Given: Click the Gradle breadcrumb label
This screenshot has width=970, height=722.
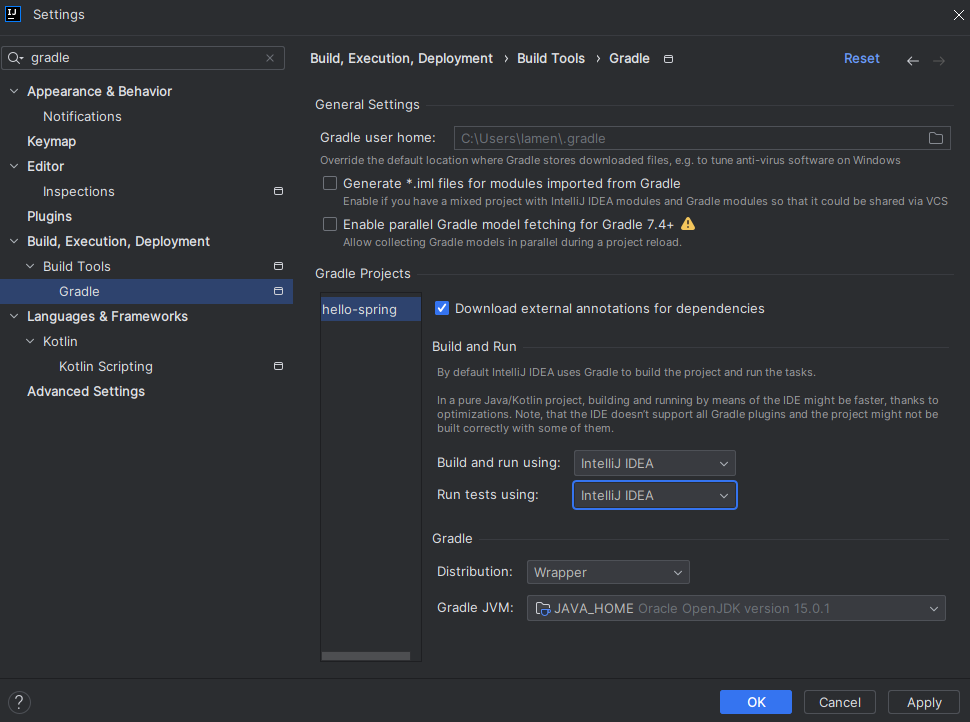Looking at the screenshot, I should 629,58.
